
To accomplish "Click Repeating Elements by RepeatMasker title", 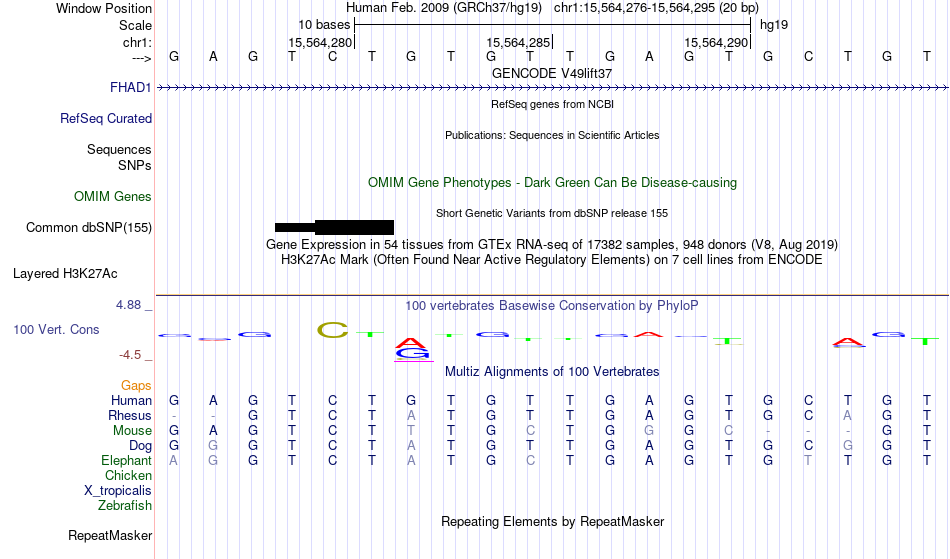I will [x=552, y=522].
